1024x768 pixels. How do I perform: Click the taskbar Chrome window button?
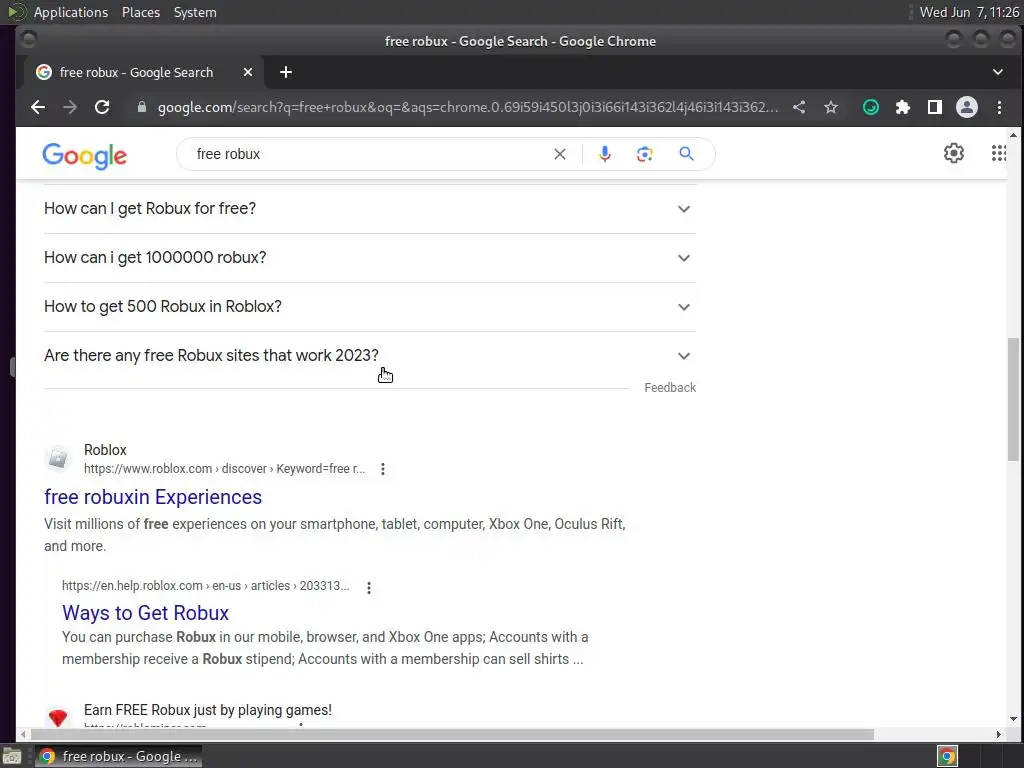[x=118, y=756]
